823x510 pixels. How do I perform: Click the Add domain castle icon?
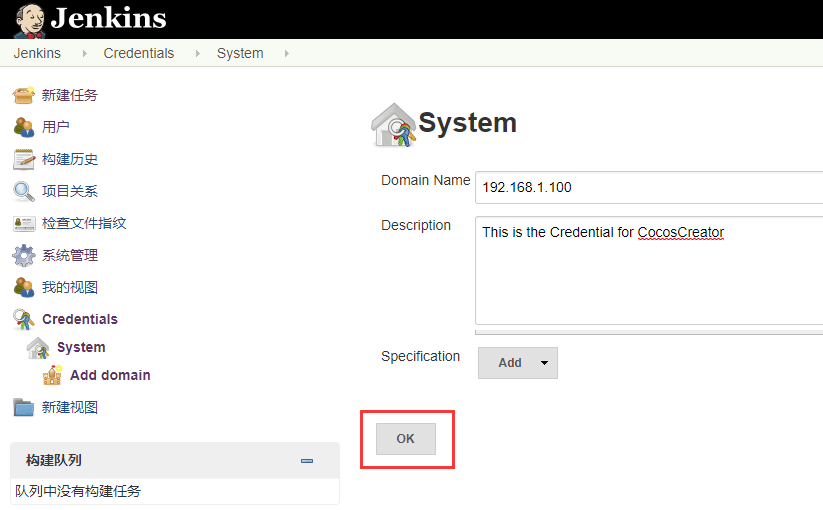click(52, 375)
